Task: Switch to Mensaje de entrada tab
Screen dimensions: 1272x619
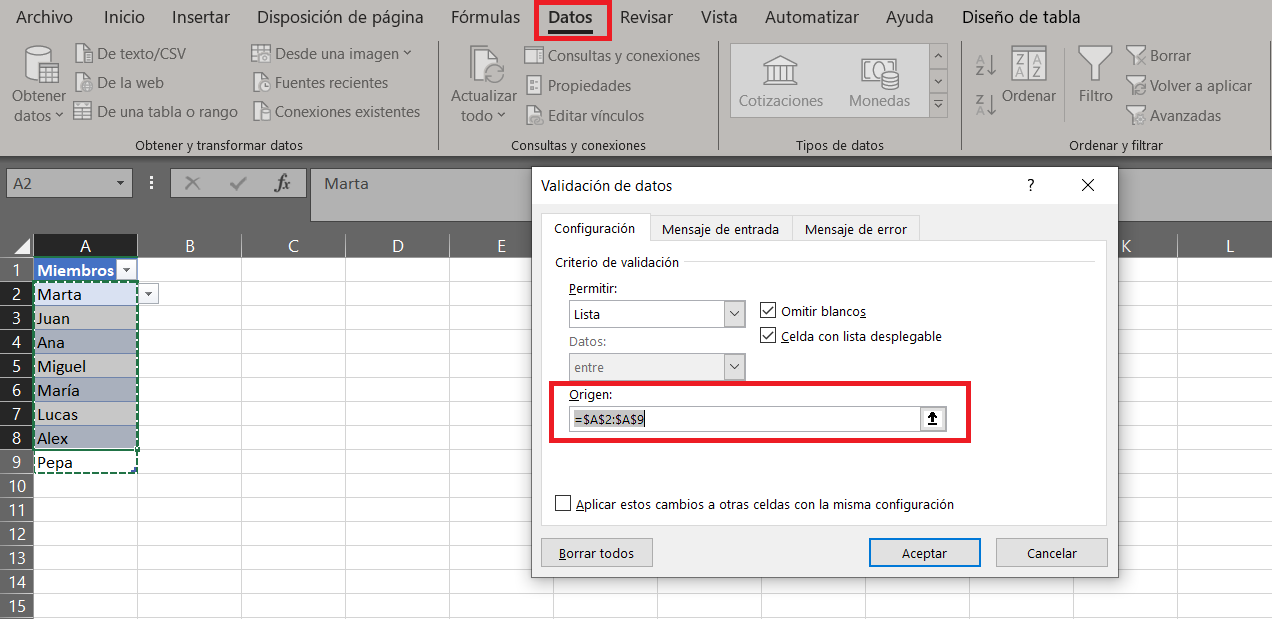Action: click(x=720, y=229)
